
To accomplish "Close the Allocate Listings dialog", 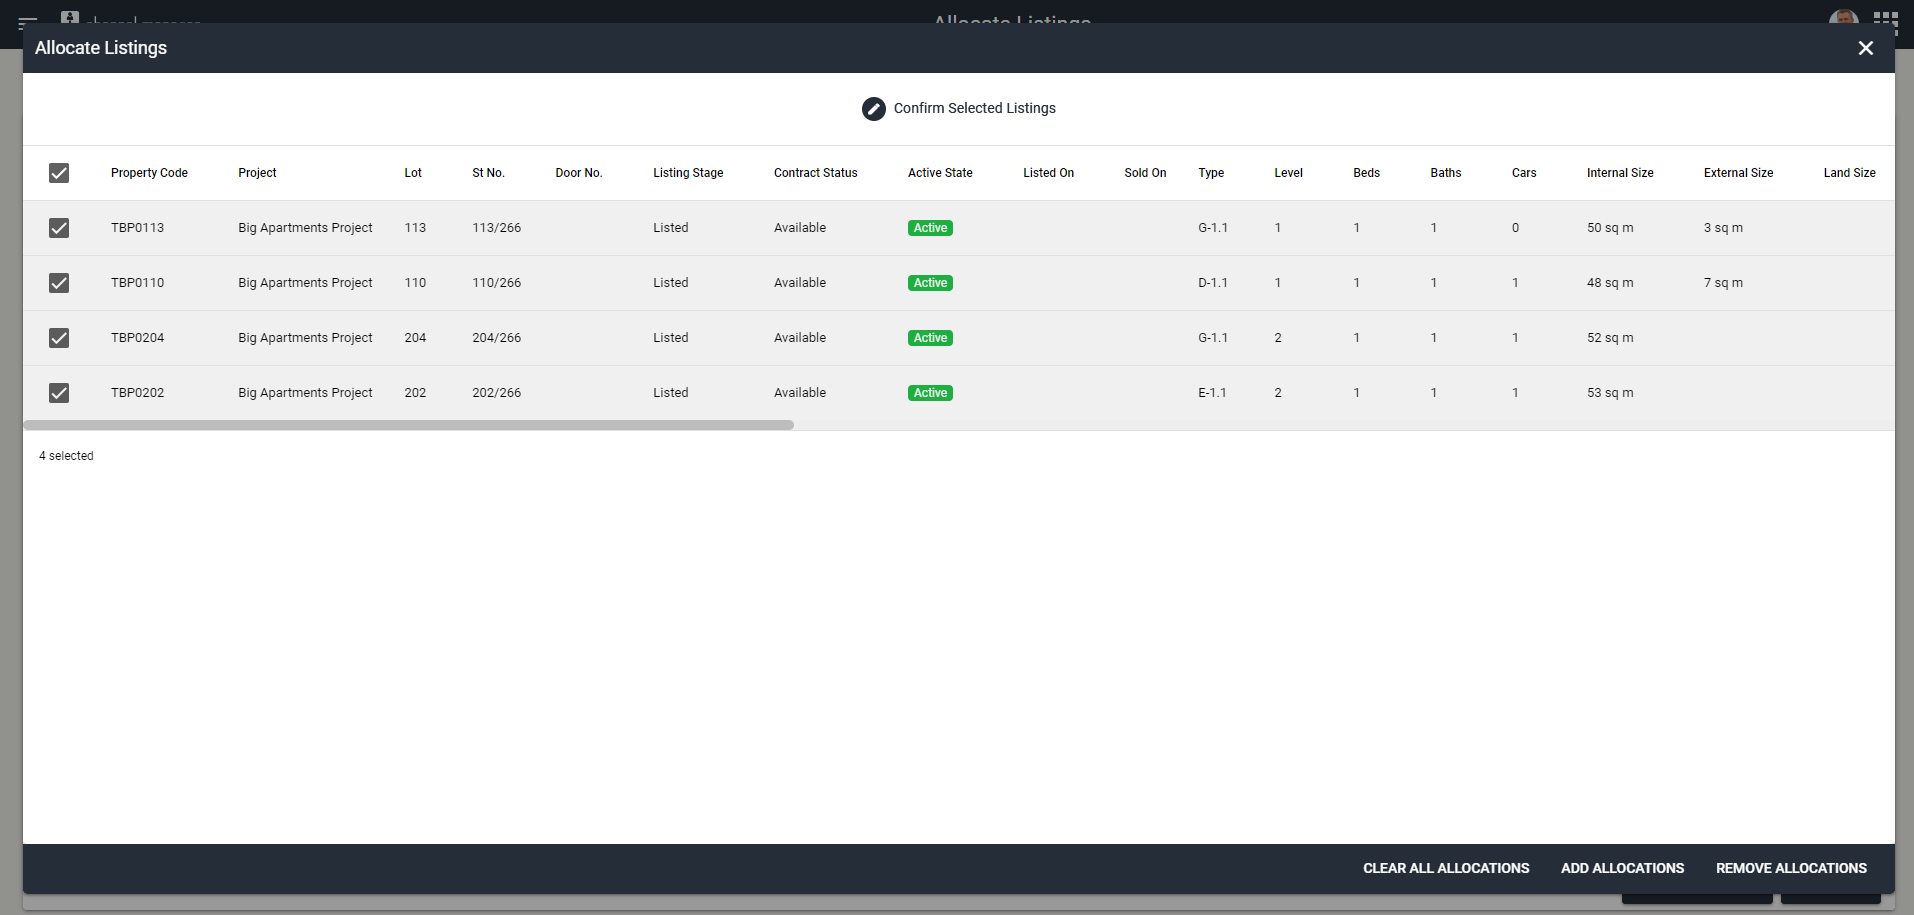I will click(1866, 47).
